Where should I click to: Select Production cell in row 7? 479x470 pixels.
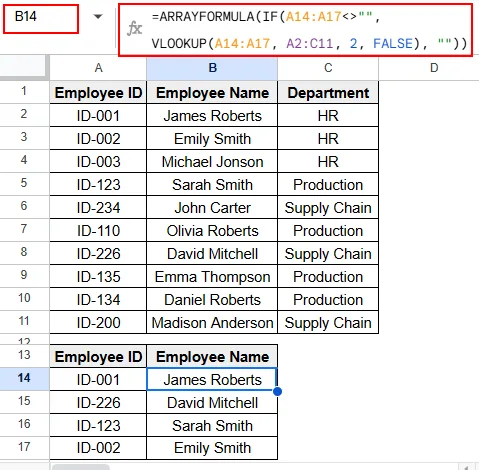coord(328,230)
